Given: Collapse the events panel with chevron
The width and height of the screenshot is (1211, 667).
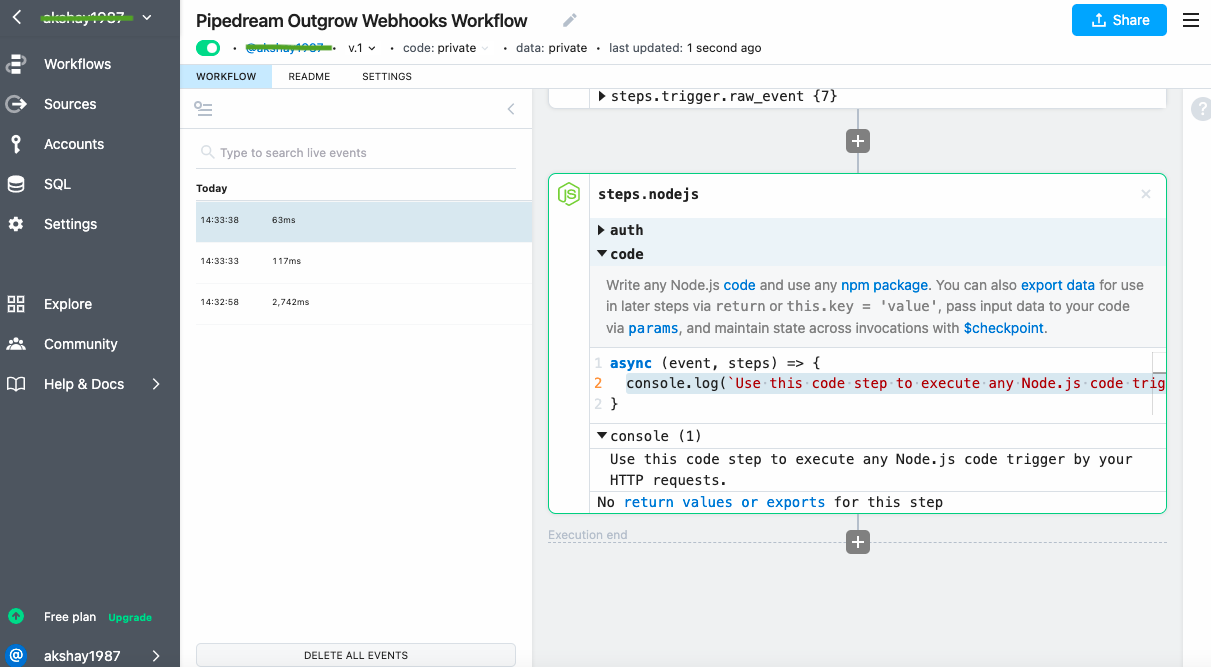Looking at the screenshot, I should (511, 109).
